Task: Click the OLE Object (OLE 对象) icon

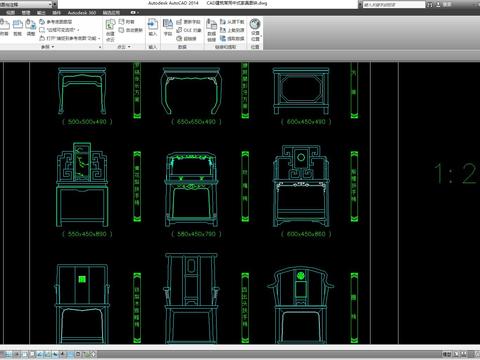Action: (x=189, y=30)
